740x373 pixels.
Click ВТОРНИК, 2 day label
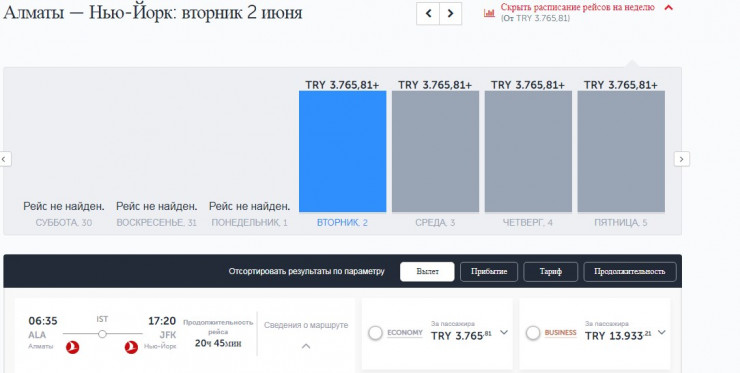pos(342,223)
